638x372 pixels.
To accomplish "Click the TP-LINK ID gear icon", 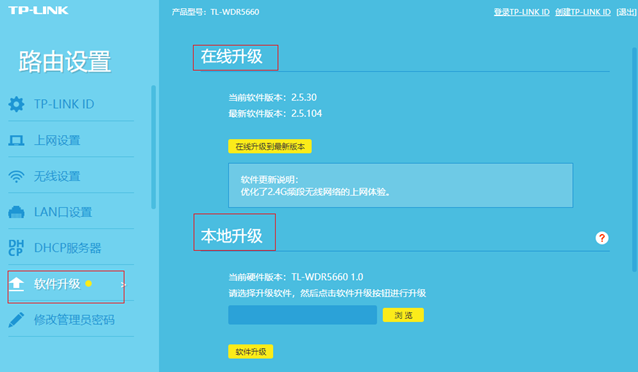I will point(16,104).
